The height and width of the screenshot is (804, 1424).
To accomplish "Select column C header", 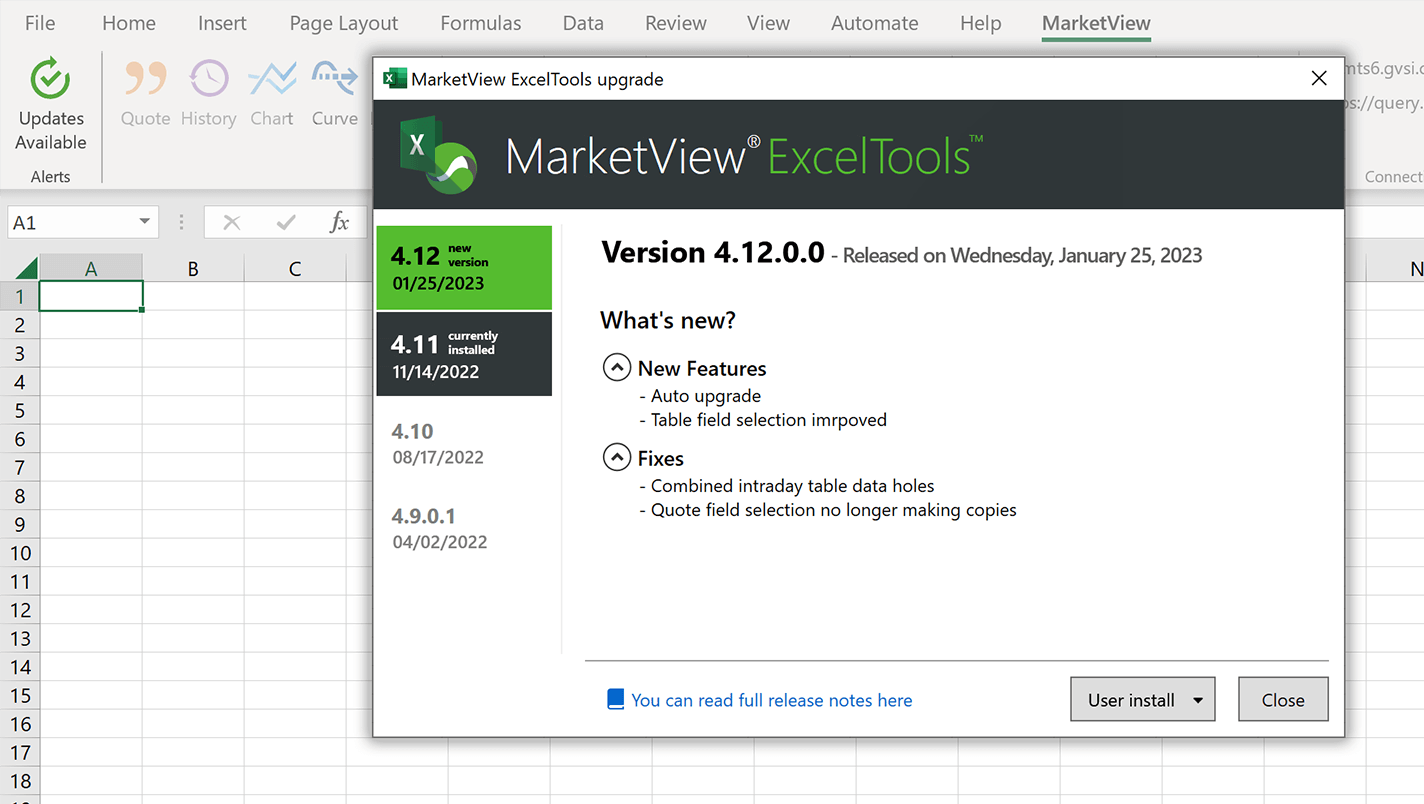I will [295, 268].
